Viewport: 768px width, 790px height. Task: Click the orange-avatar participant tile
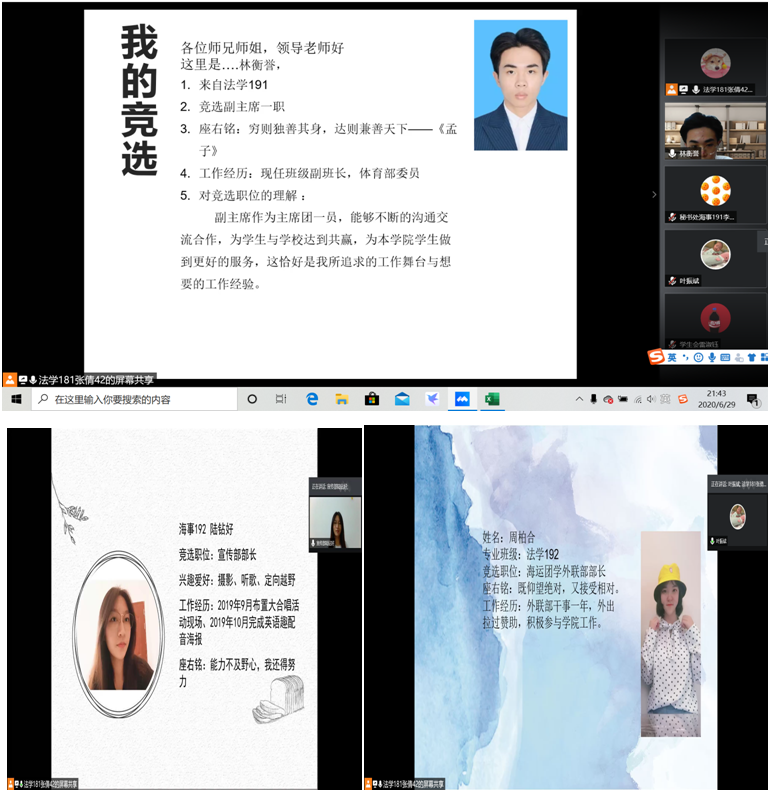[715, 192]
